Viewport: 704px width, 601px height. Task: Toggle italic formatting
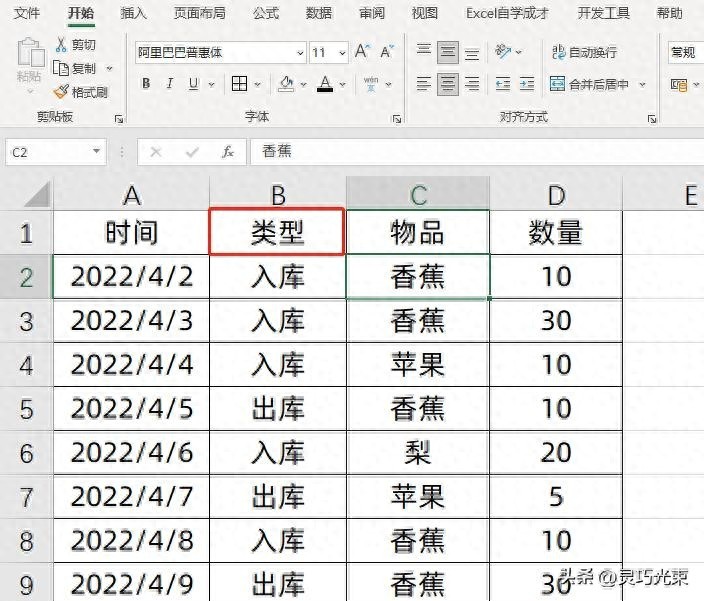[170, 83]
